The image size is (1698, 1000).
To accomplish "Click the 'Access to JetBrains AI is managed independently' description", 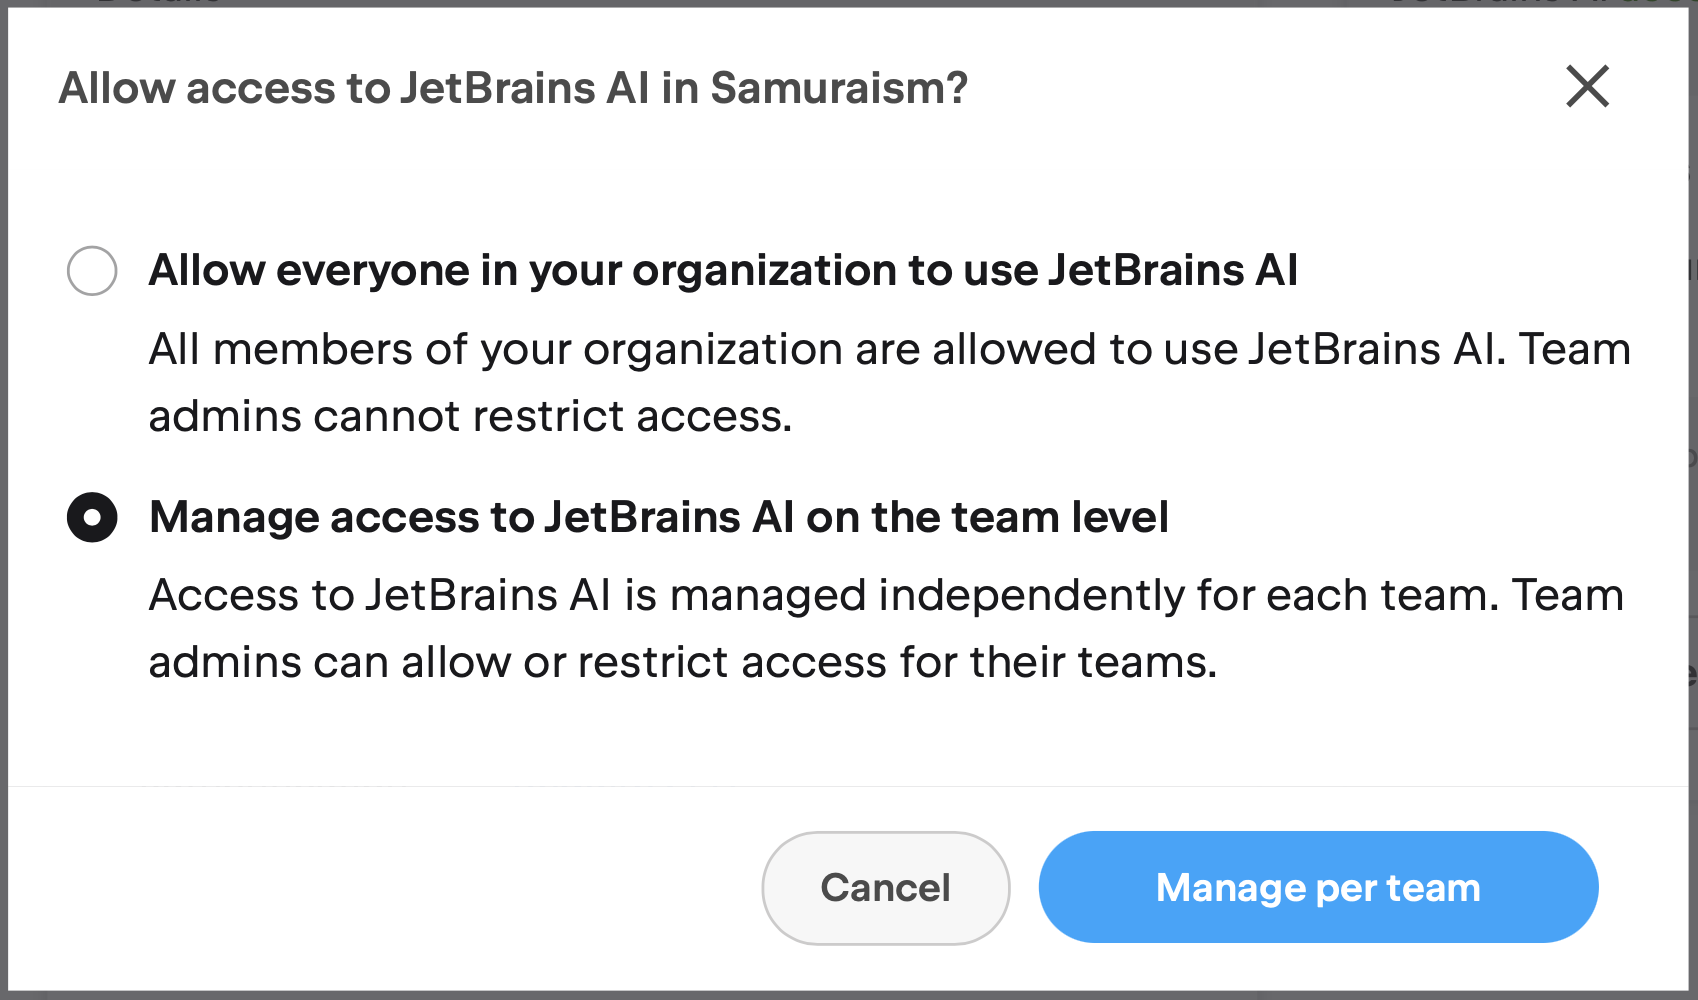I will pyautogui.click(x=886, y=629).
